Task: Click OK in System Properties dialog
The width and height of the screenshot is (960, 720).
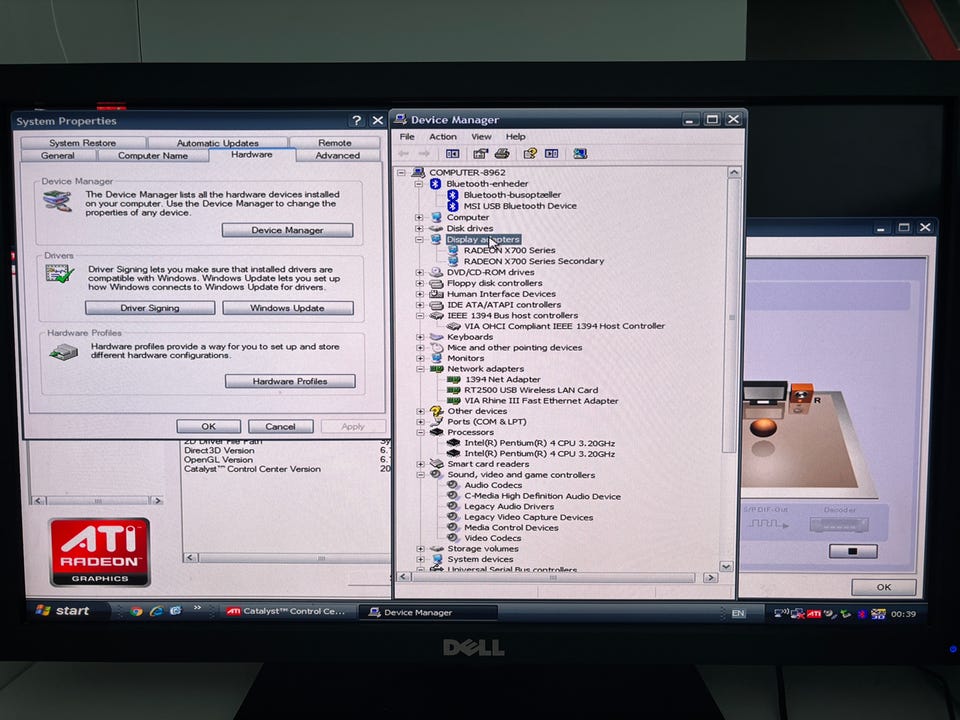Action: (x=208, y=426)
